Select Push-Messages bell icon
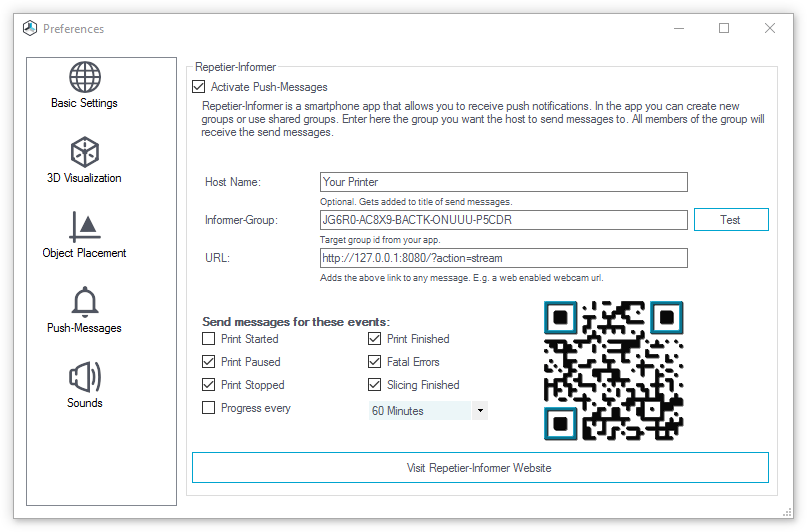The width and height of the screenshot is (807, 532). coord(85,302)
